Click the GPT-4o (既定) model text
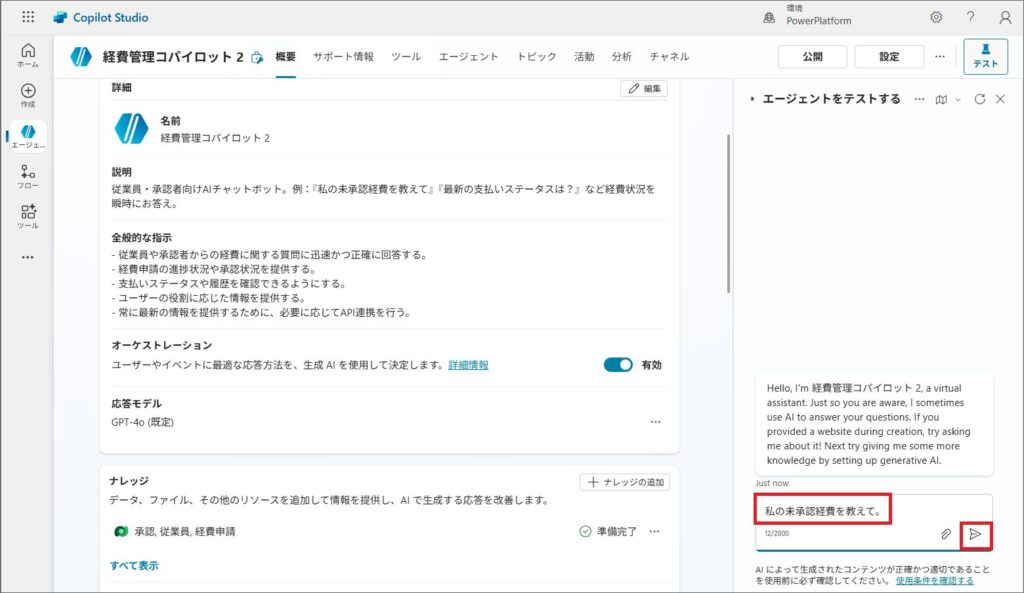 click(x=142, y=422)
